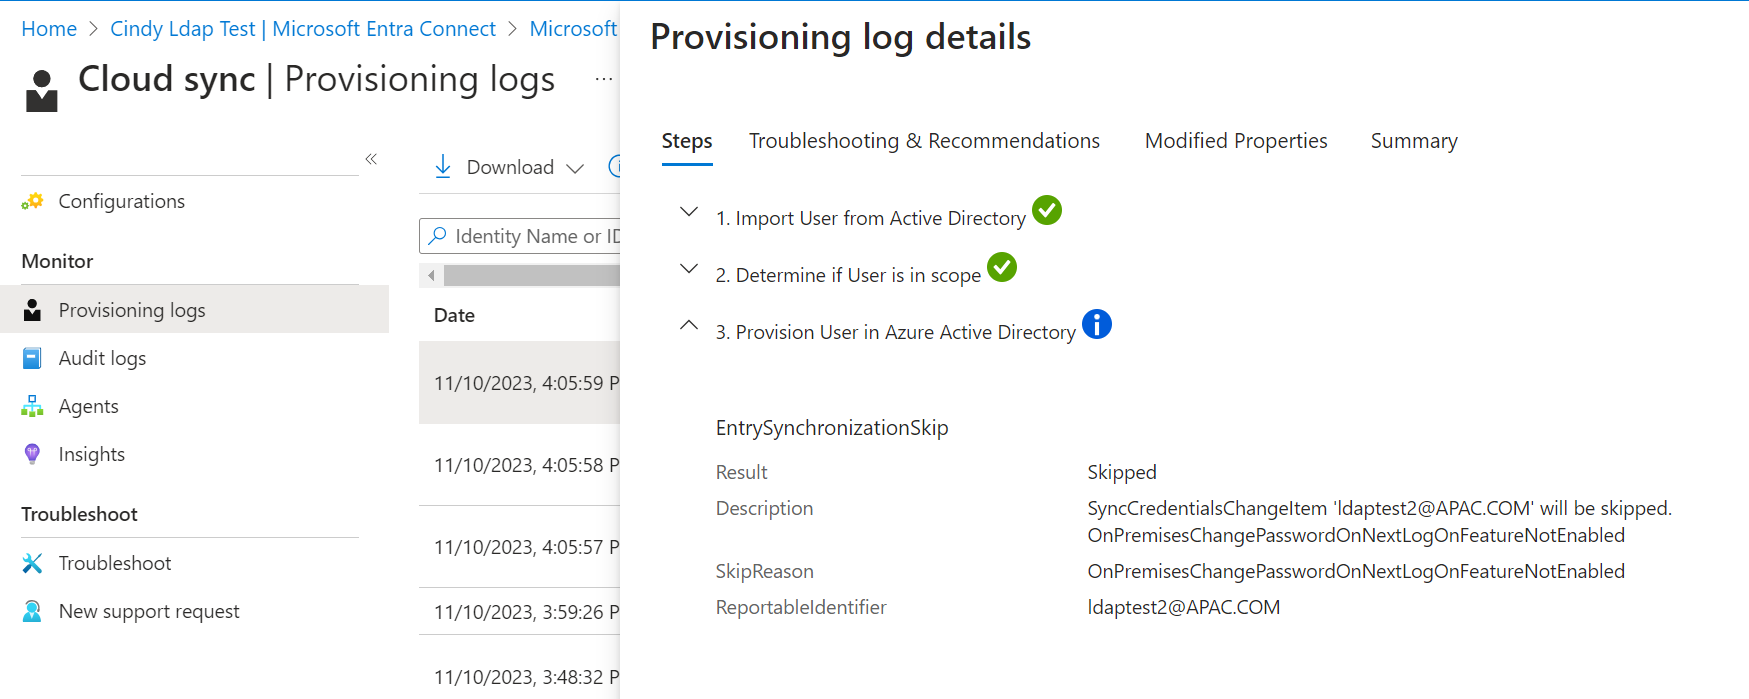Click the New support request icon
1749x699 pixels.
coord(32,611)
